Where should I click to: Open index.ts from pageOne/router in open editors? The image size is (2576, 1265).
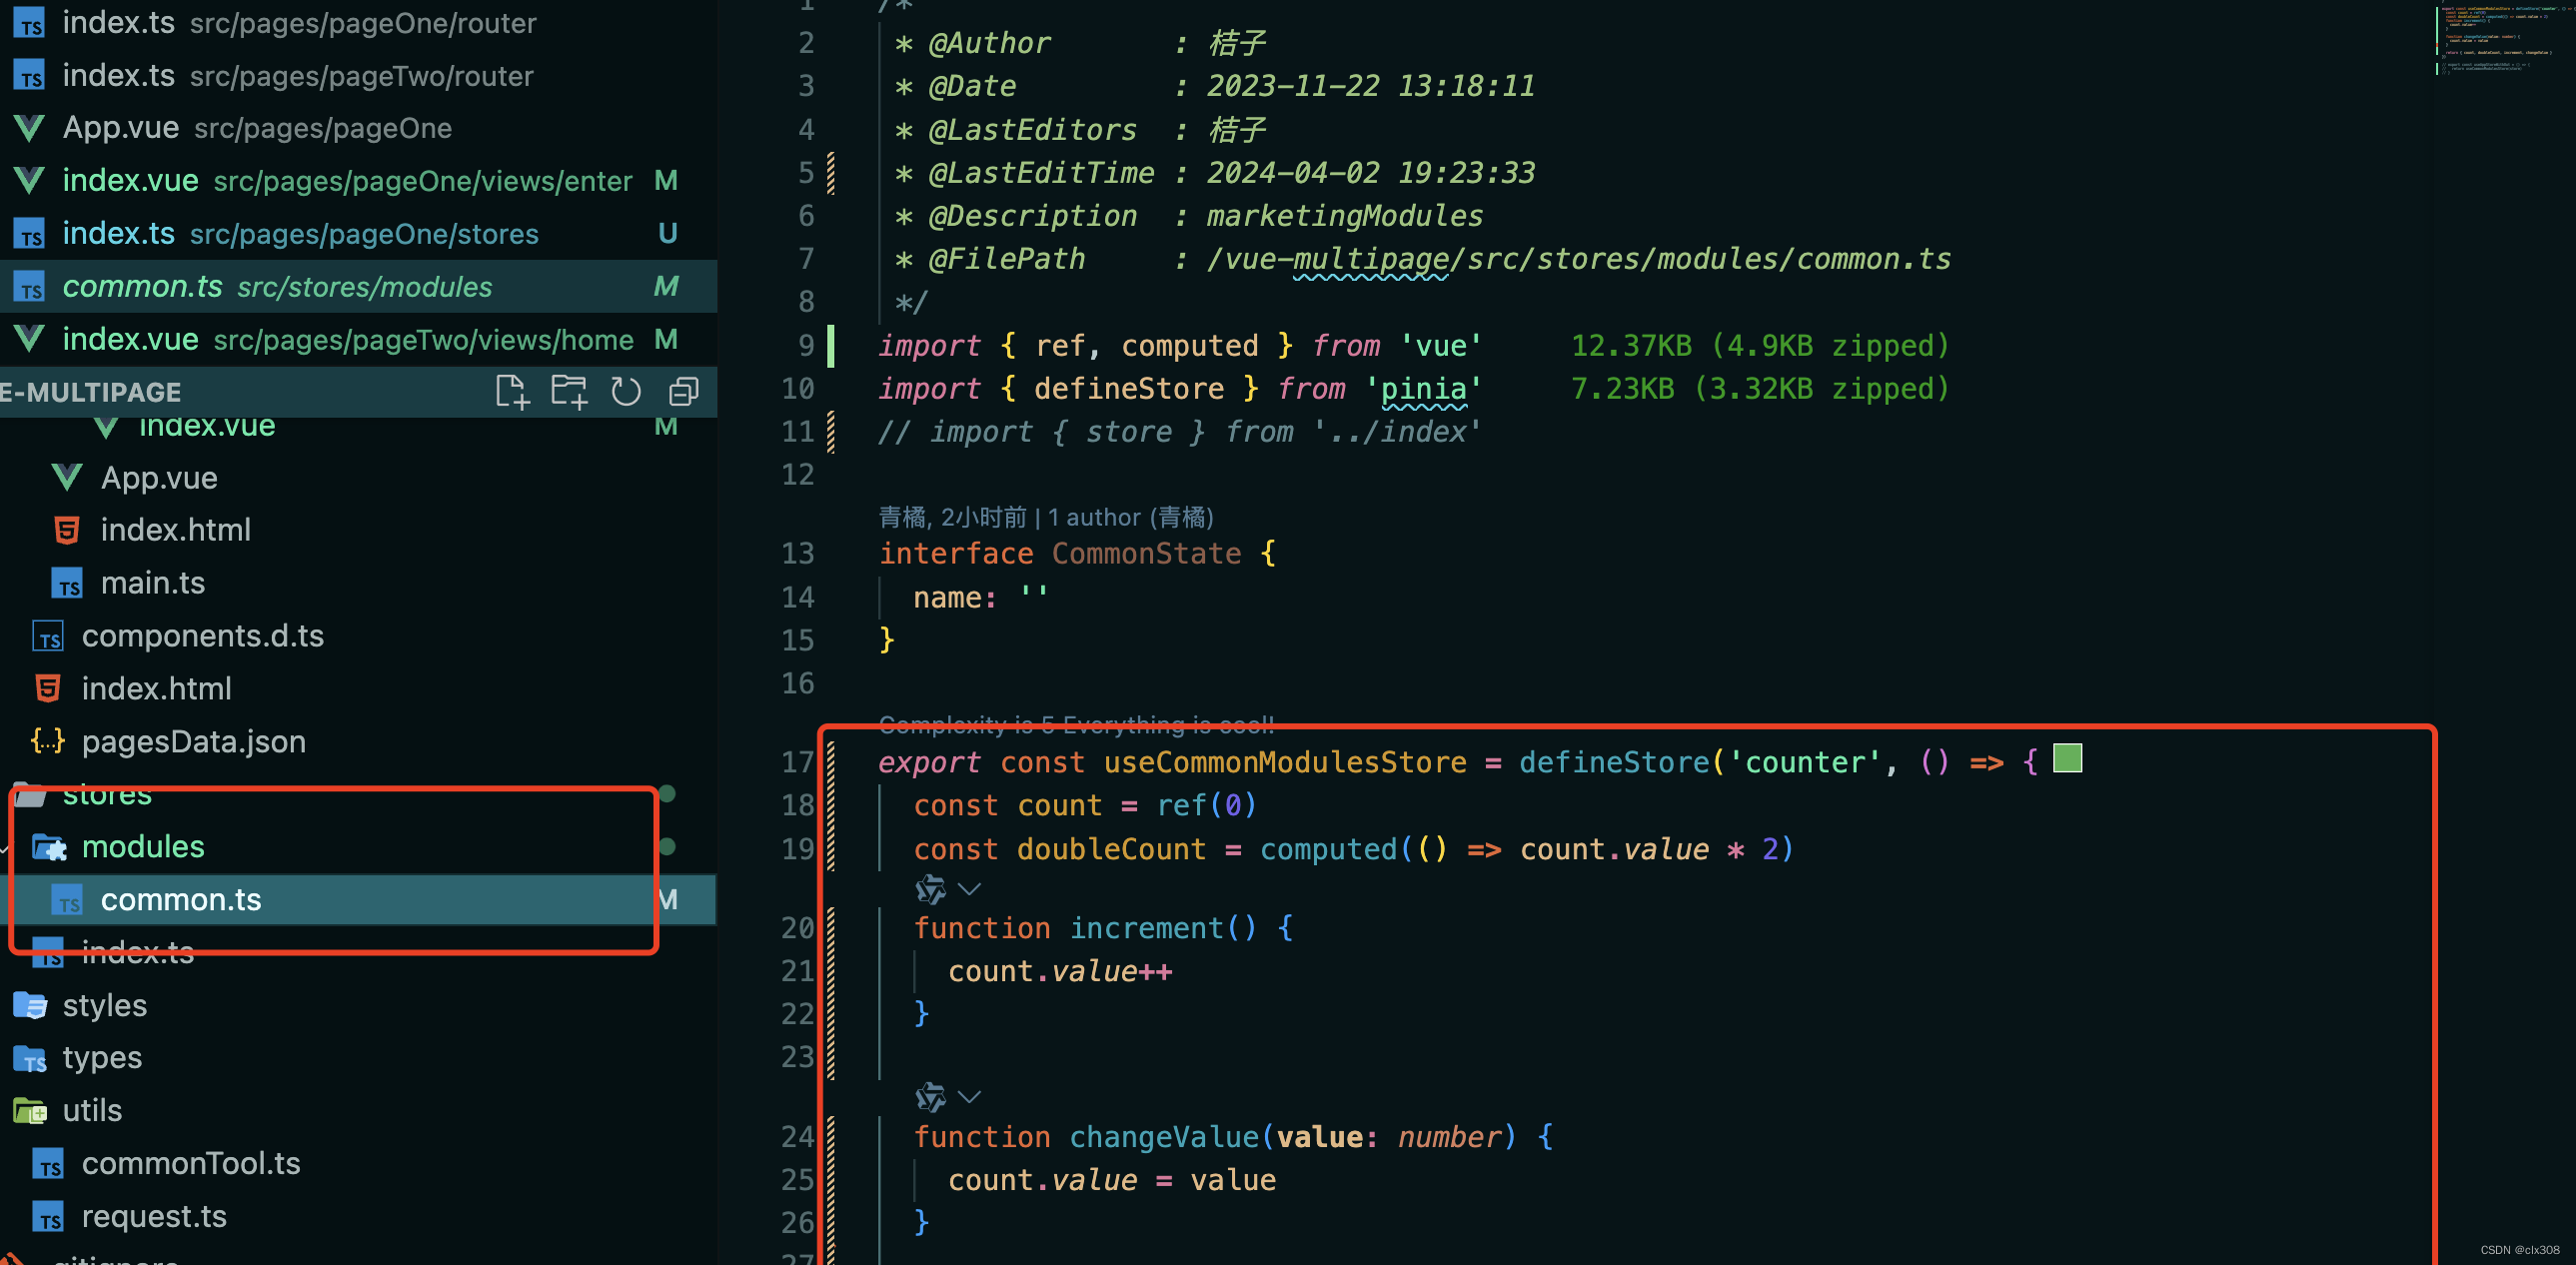[358, 23]
